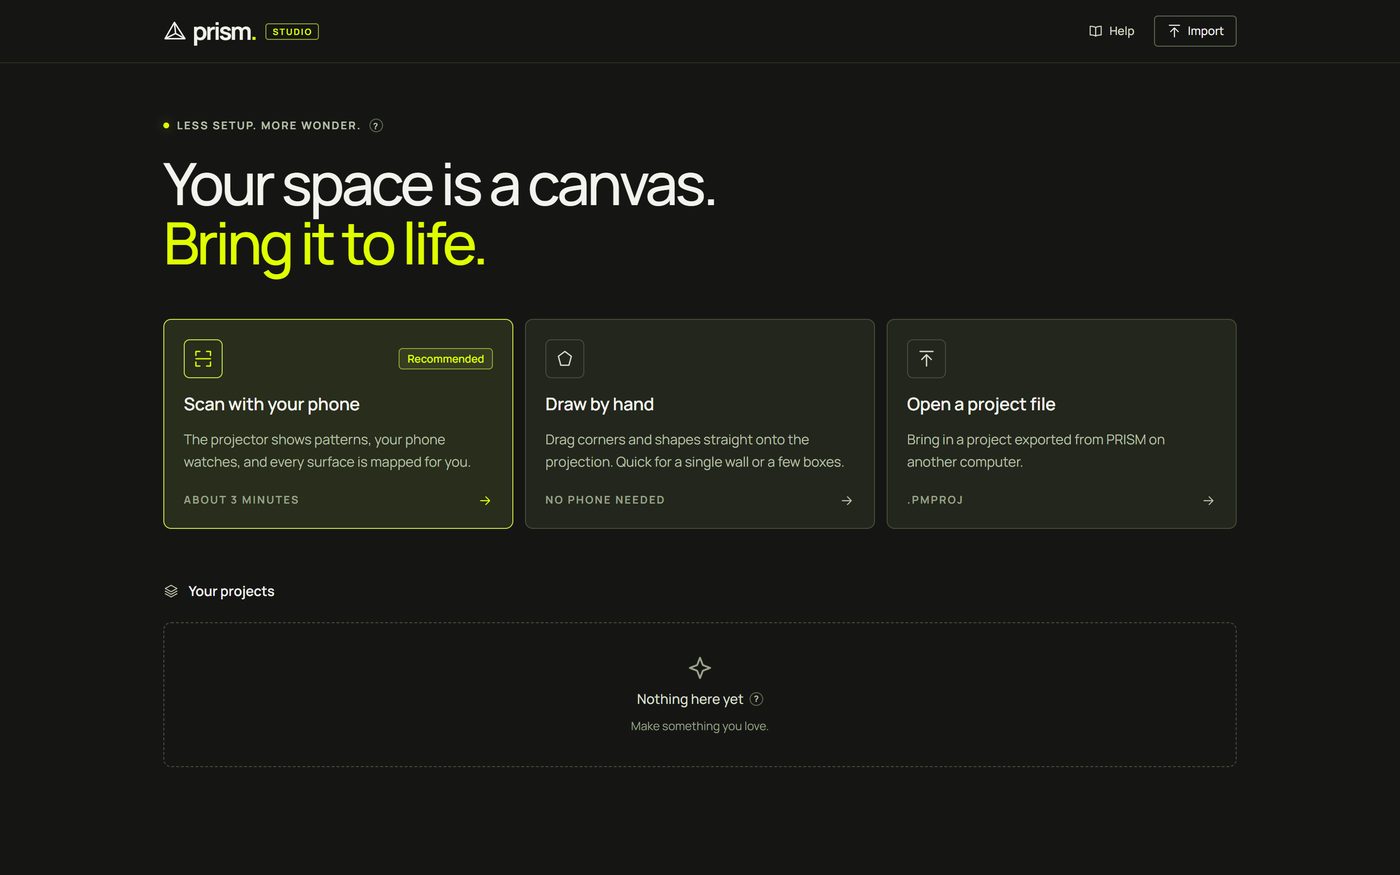Click the STUDIO badge
1400x875 pixels.
[292, 32]
